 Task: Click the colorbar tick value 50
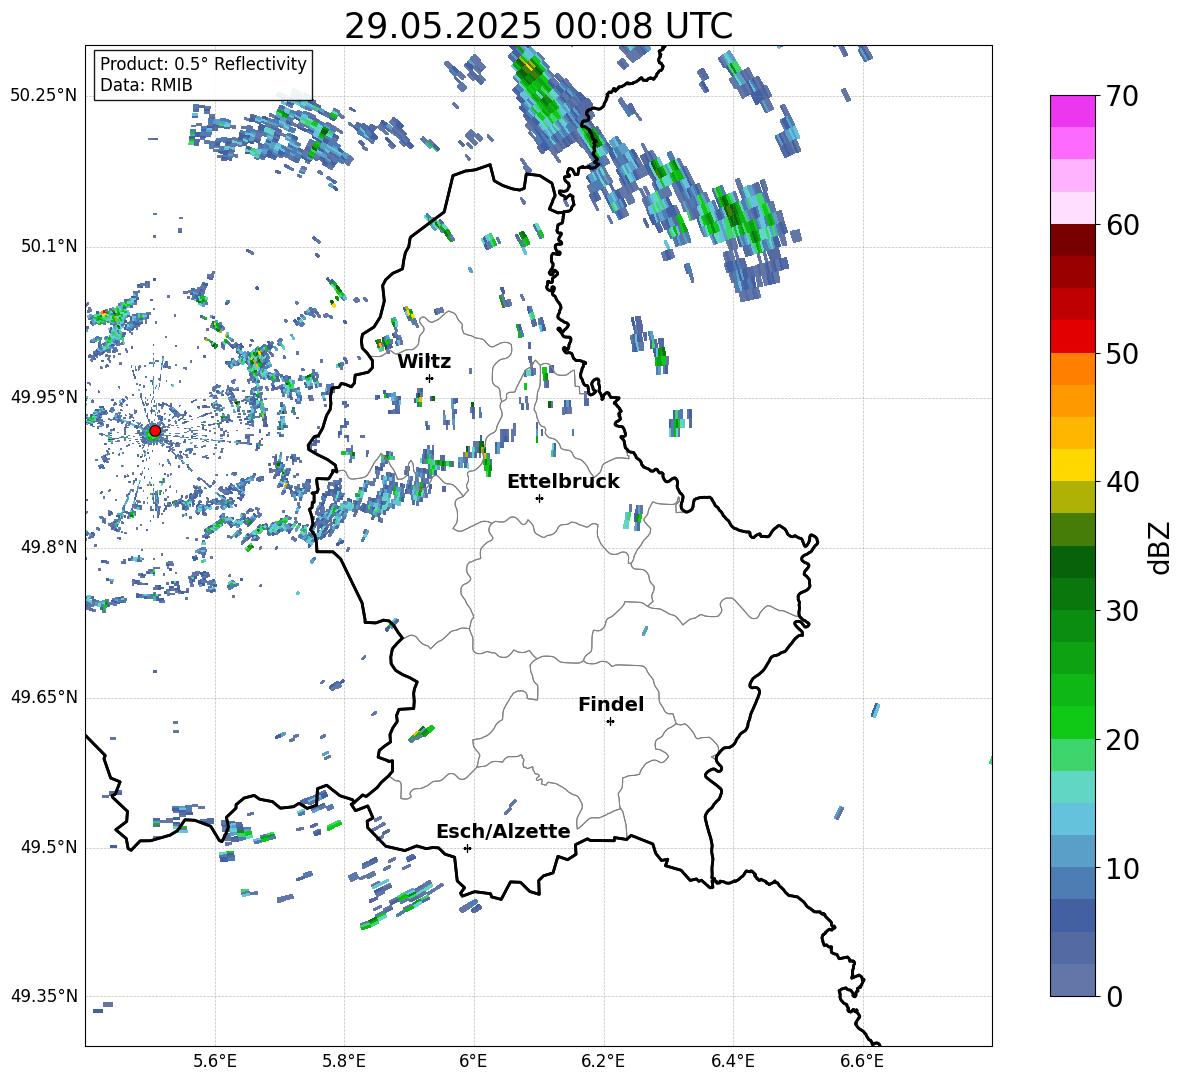pos(1121,354)
